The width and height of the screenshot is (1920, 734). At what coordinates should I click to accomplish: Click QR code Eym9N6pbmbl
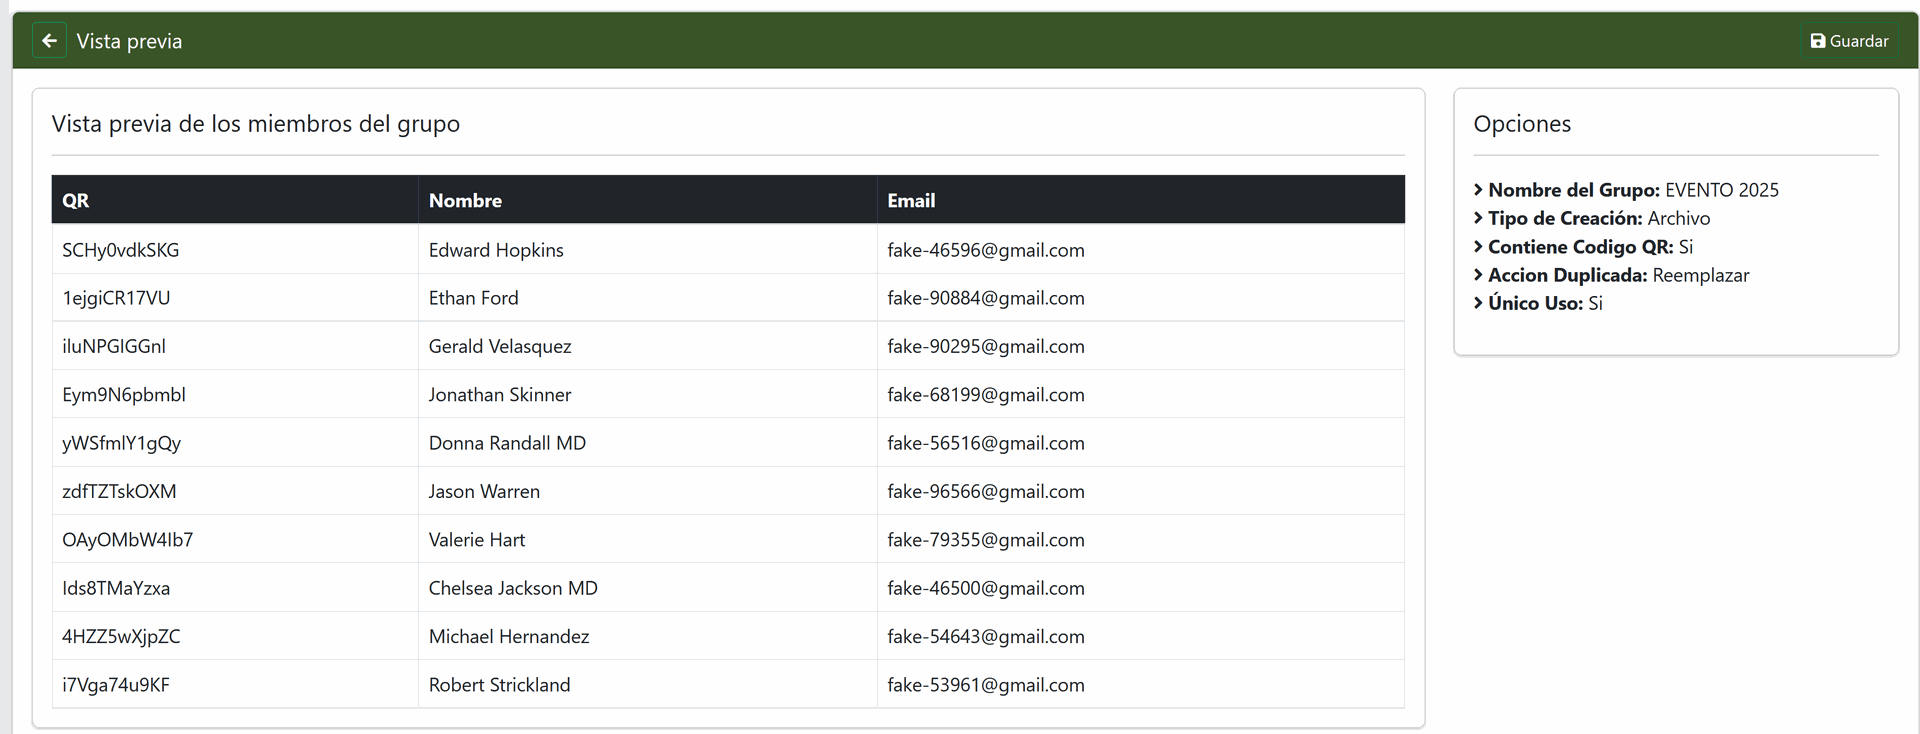[x=124, y=395]
